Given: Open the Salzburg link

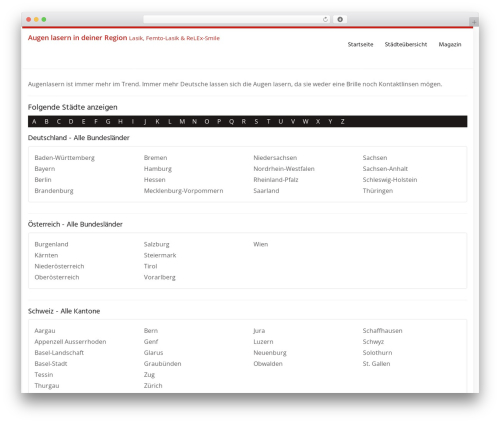Looking at the screenshot, I should tap(156, 244).
